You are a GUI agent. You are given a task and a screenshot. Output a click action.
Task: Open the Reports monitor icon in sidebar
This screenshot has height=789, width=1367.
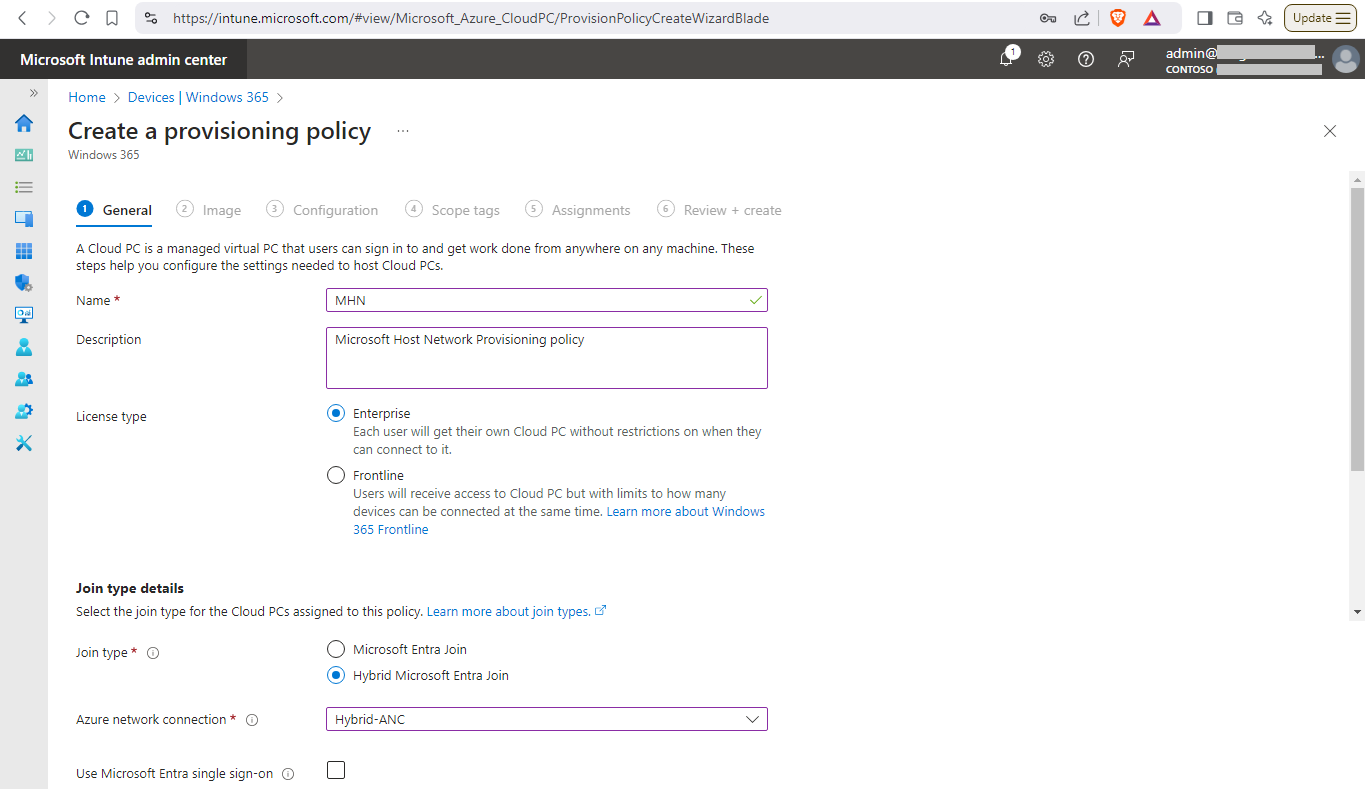click(24, 315)
